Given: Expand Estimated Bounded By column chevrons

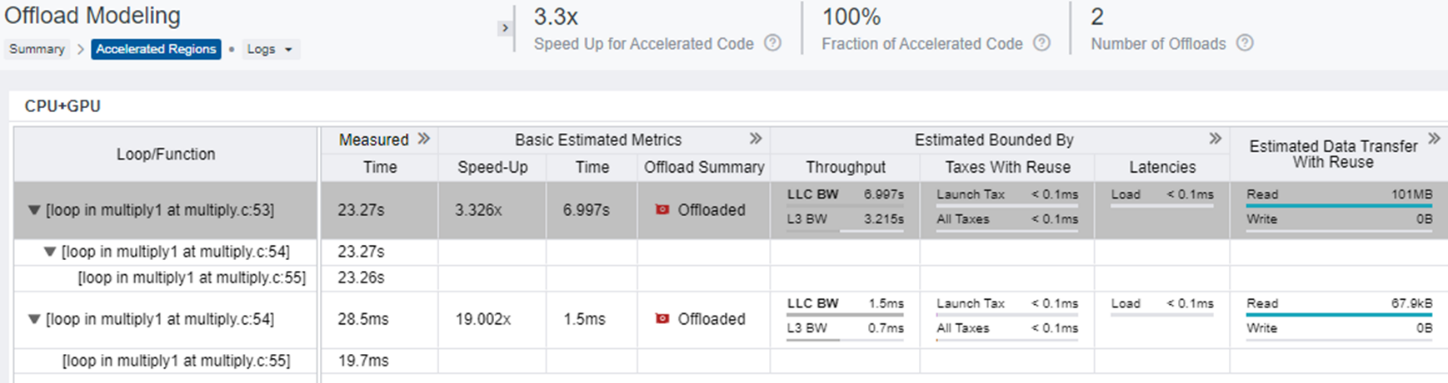Looking at the screenshot, I should [x=1215, y=139].
